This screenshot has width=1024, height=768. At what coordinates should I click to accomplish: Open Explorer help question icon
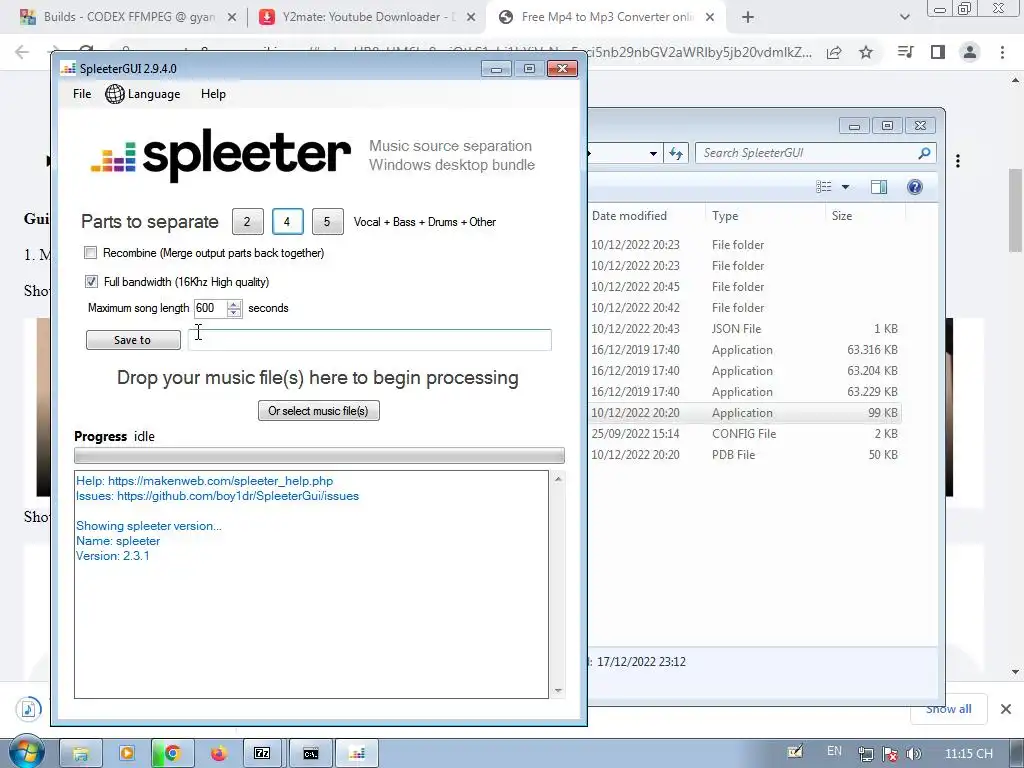(x=915, y=187)
